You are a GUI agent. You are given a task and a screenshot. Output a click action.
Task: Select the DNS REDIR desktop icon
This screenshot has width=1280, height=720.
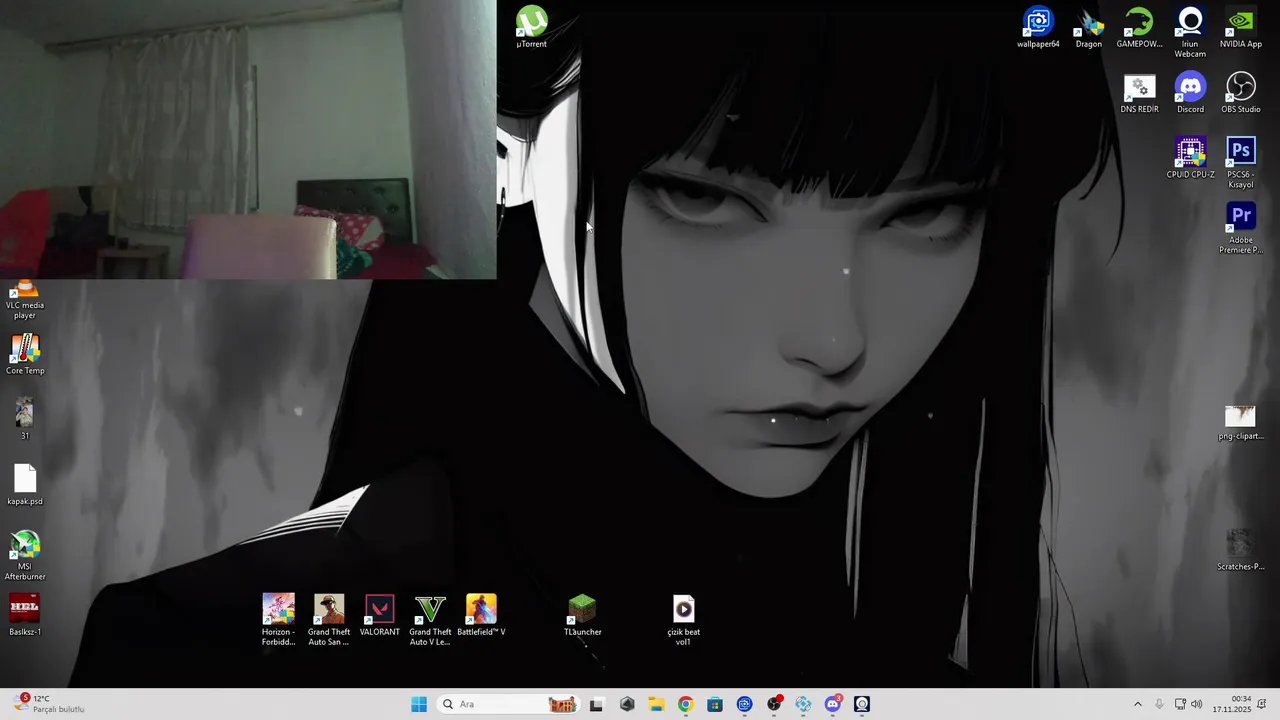click(x=1139, y=92)
